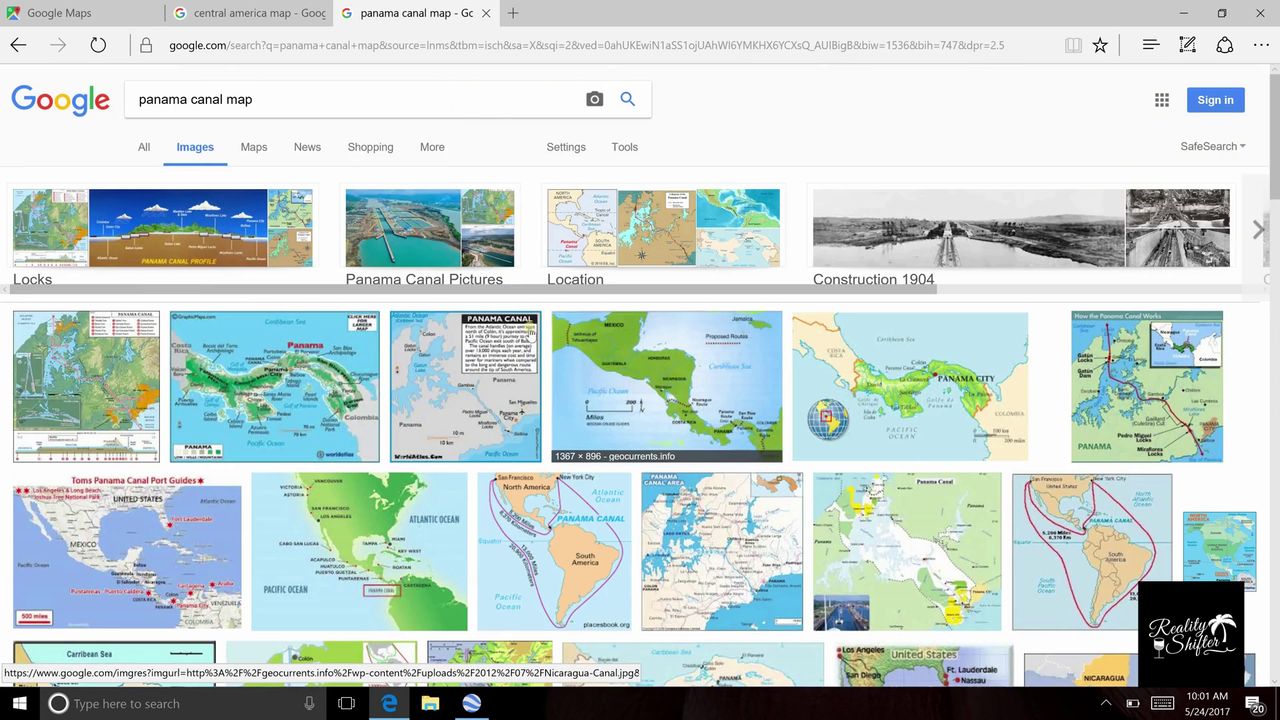Refresh the page with reload icon
The width and height of the screenshot is (1280, 720).
click(98, 45)
